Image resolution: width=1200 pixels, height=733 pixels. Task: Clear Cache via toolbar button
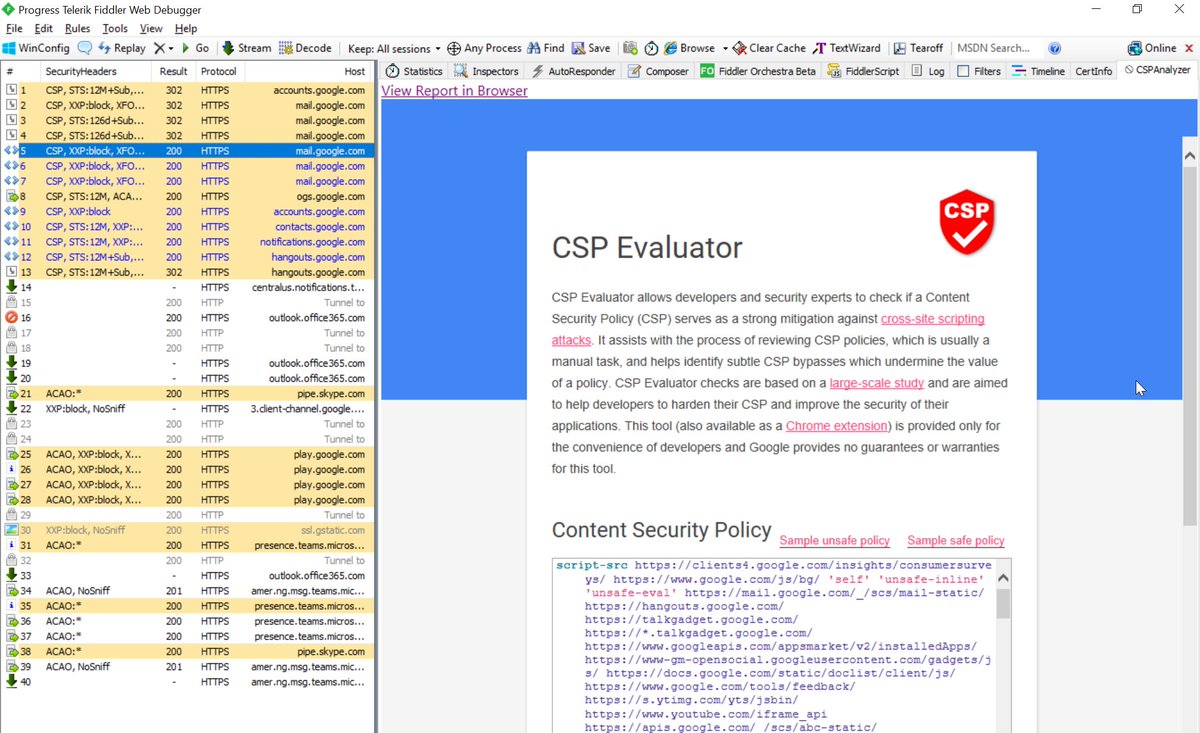[x=769, y=48]
